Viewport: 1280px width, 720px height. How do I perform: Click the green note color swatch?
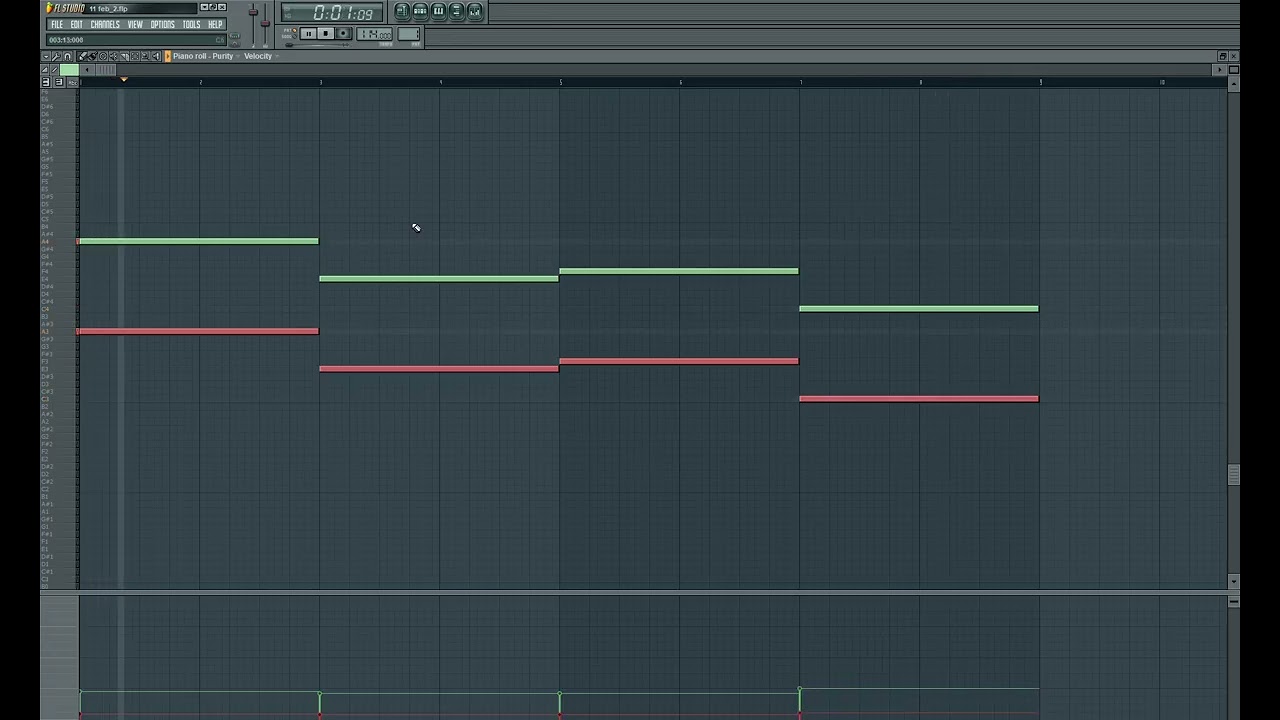pos(69,70)
